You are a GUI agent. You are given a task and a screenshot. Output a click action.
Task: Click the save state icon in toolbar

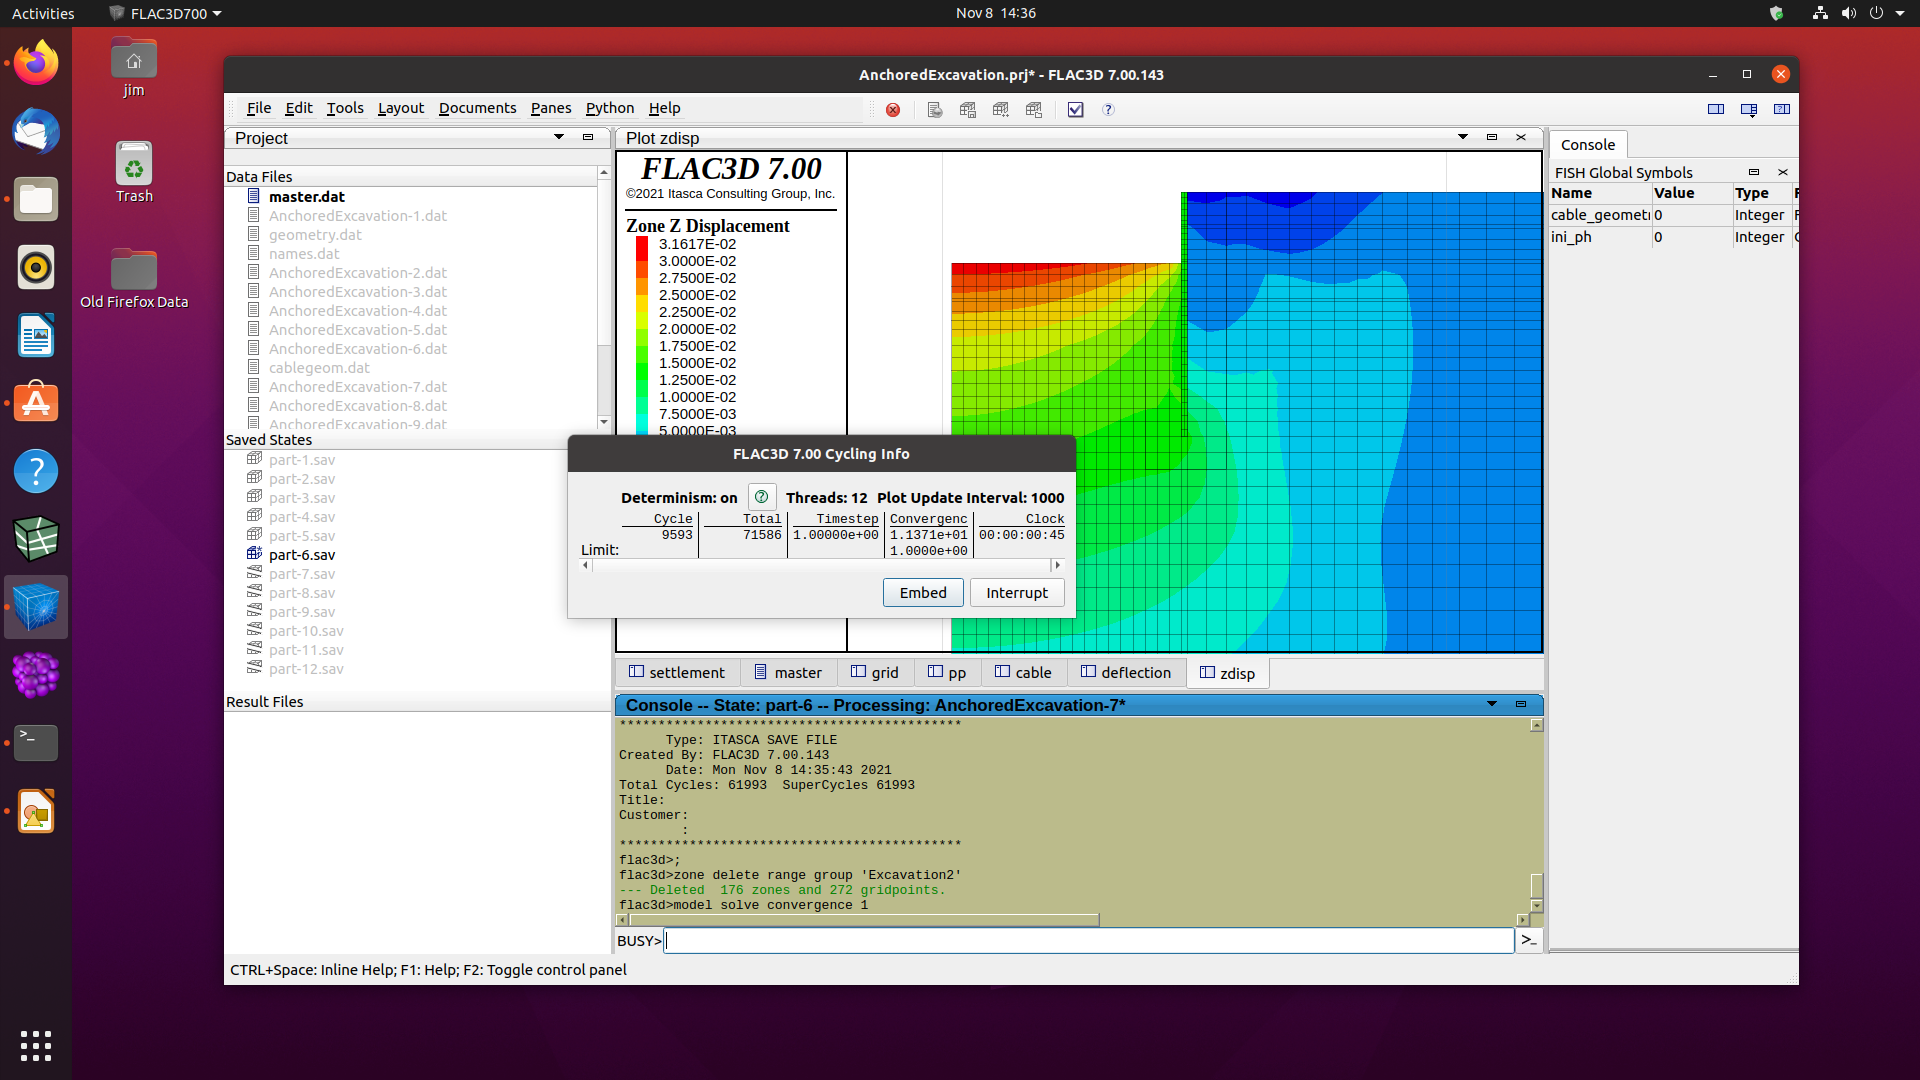click(969, 109)
